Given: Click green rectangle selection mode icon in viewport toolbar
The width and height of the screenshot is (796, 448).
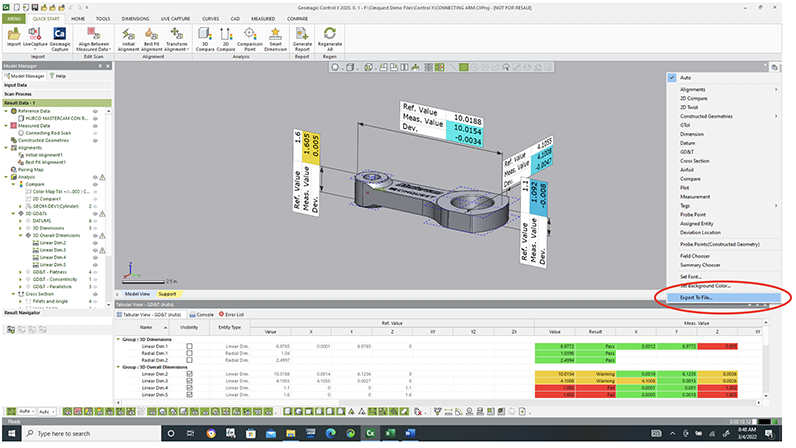Looking at the screenshot, I should [463, 67].
